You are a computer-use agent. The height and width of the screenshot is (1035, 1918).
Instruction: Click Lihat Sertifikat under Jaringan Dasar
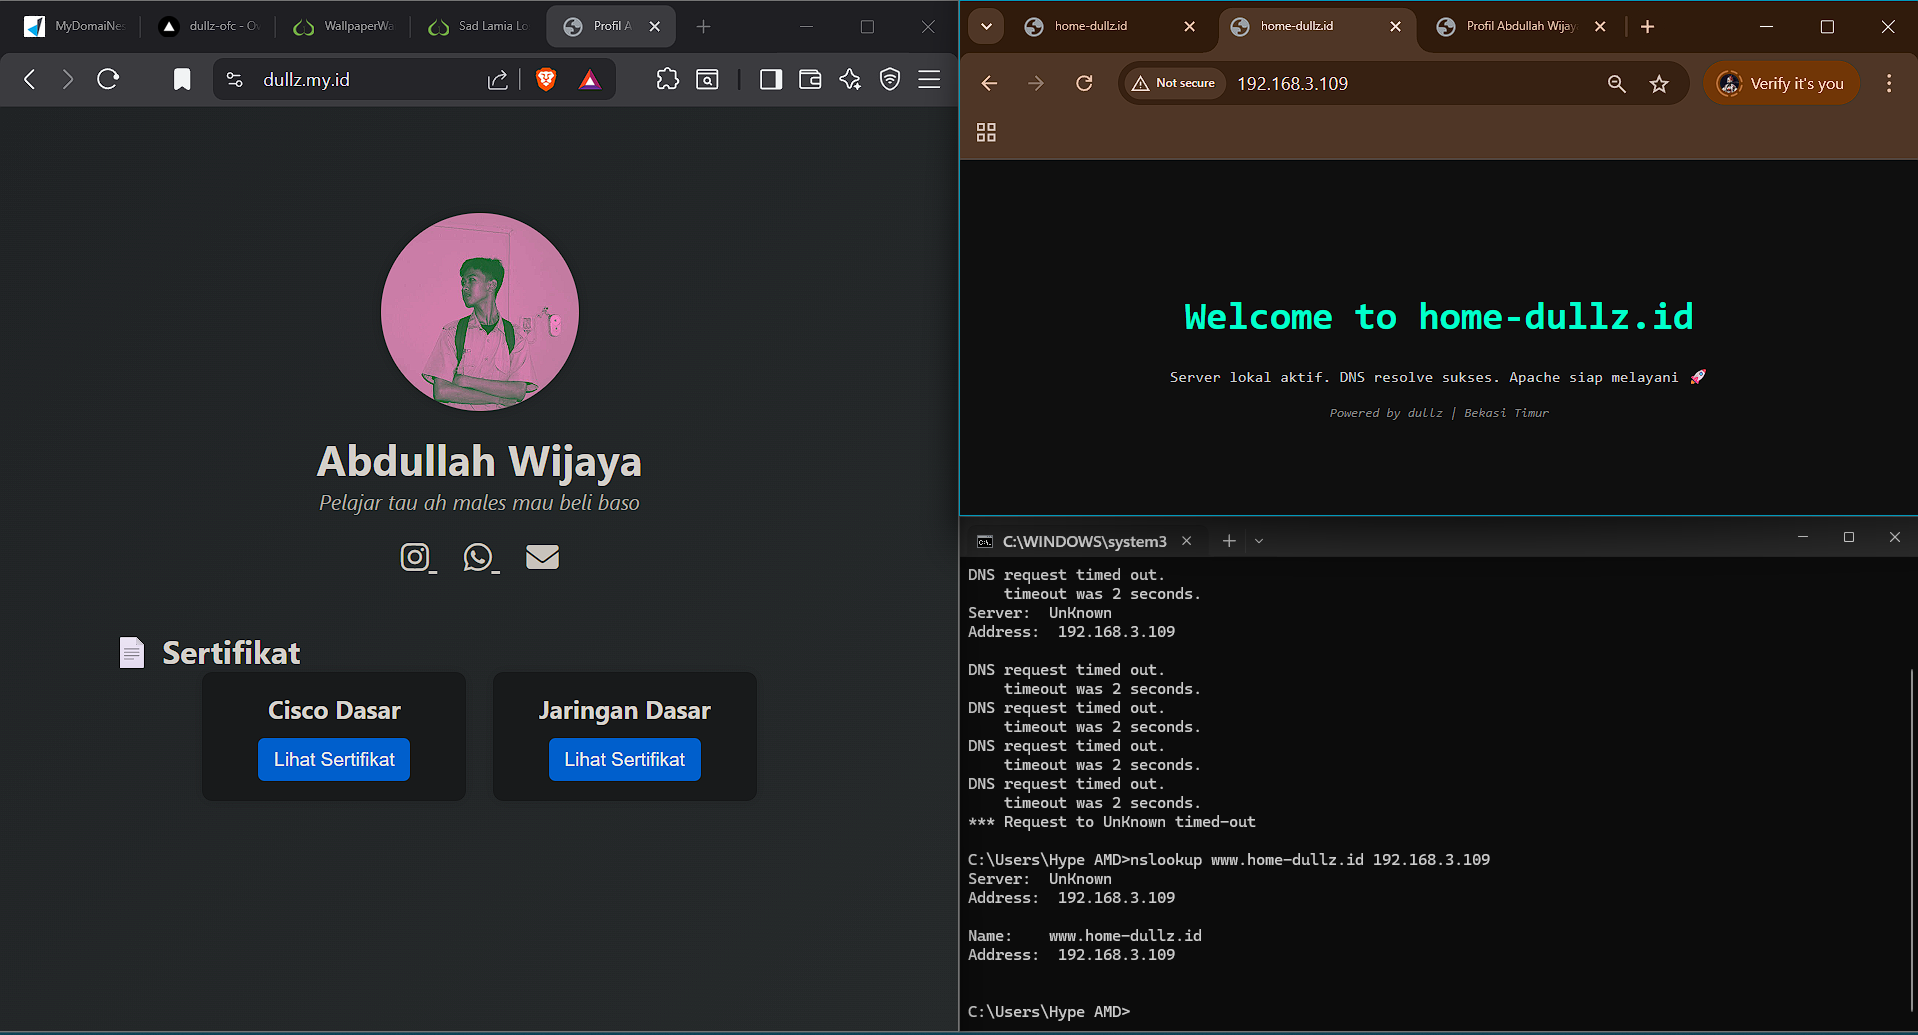tap(624, 760)
